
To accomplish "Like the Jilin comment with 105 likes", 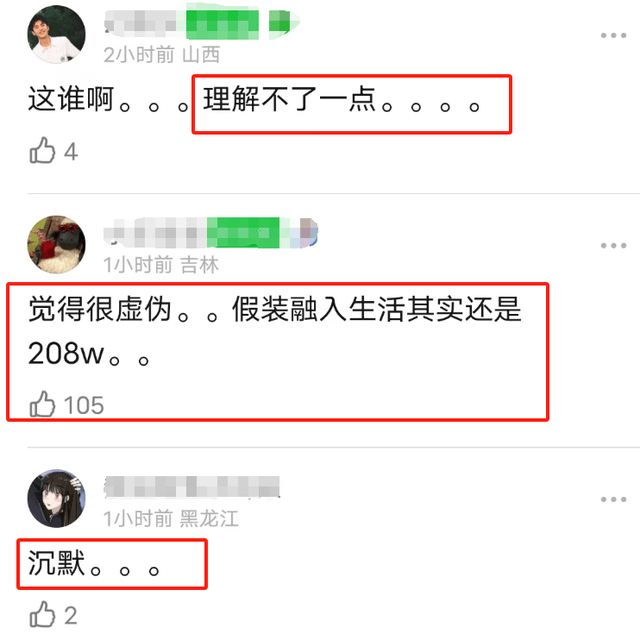I will click(x=42, y=404).
